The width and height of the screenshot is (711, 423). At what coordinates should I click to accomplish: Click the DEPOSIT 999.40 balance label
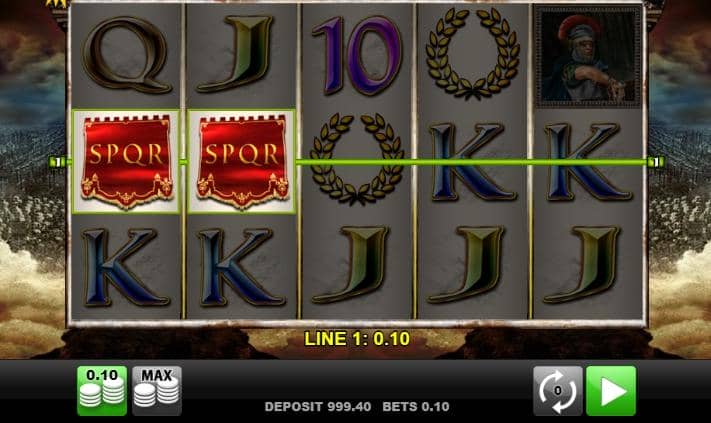click(318, 407)
